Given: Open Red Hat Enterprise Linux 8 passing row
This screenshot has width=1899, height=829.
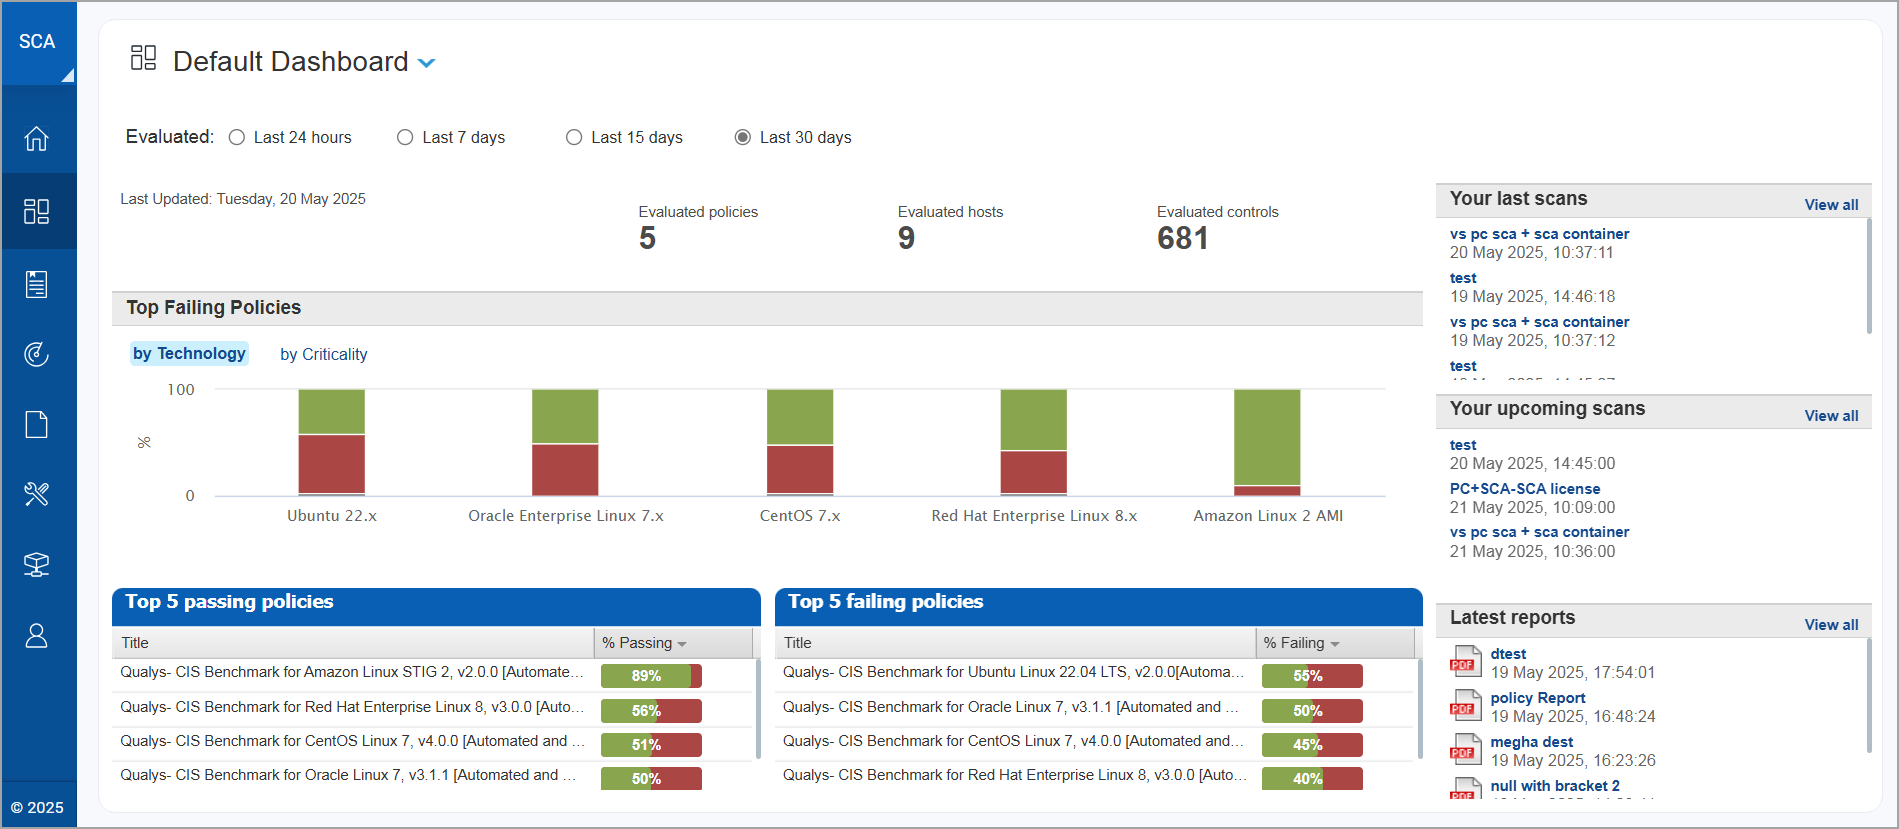Looking at the screenshot, I should coord(352,707).
